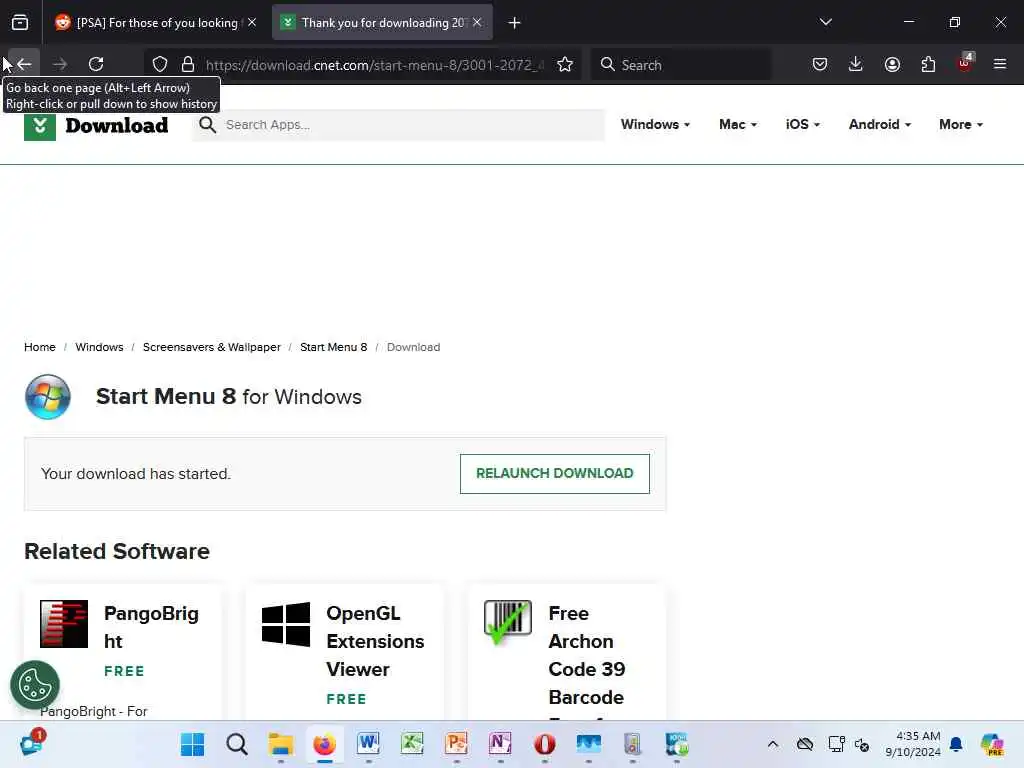Viewport: 1024px width, 768px height.
Task: Open Copilot preview icon in taskbar
Action: point(992,744)
